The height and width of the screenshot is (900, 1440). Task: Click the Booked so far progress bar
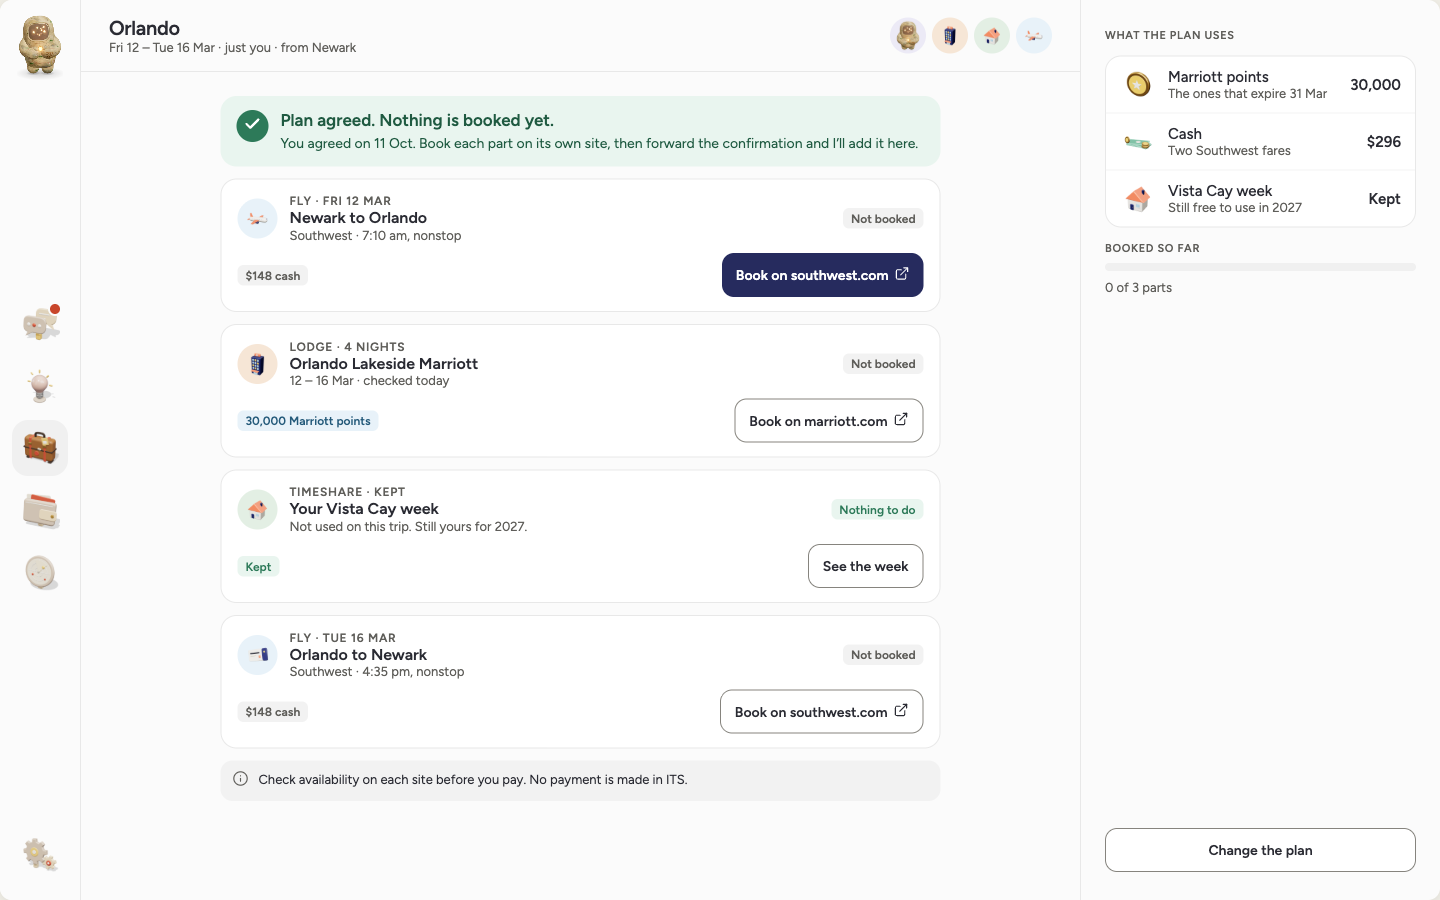1260,267
